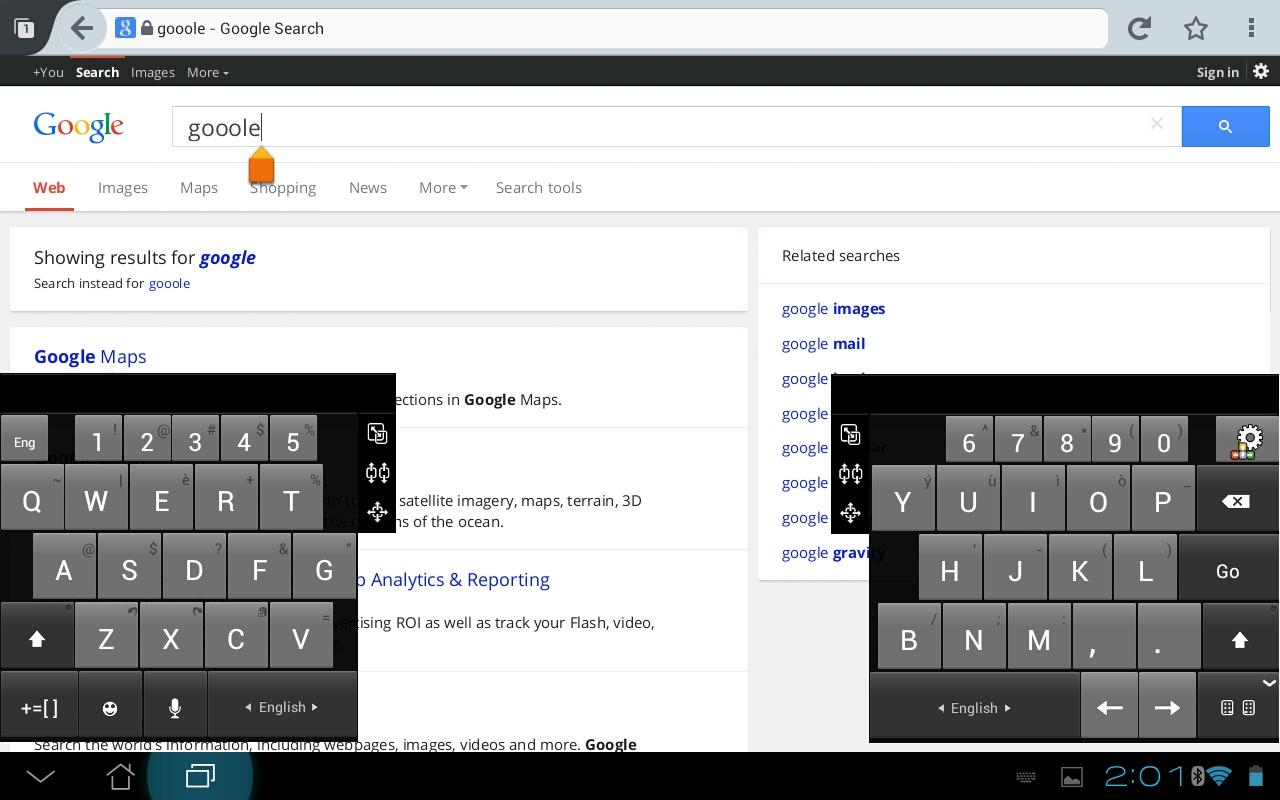This screenshot has width=1280, height=800.
Task: Open the recent apps button
Action: pos(200,776)
